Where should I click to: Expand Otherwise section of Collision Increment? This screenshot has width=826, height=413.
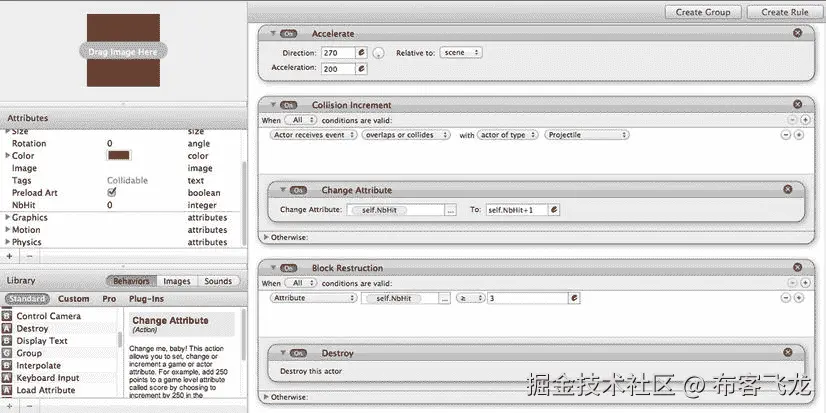pyautogui.click(x=267, y=237)
